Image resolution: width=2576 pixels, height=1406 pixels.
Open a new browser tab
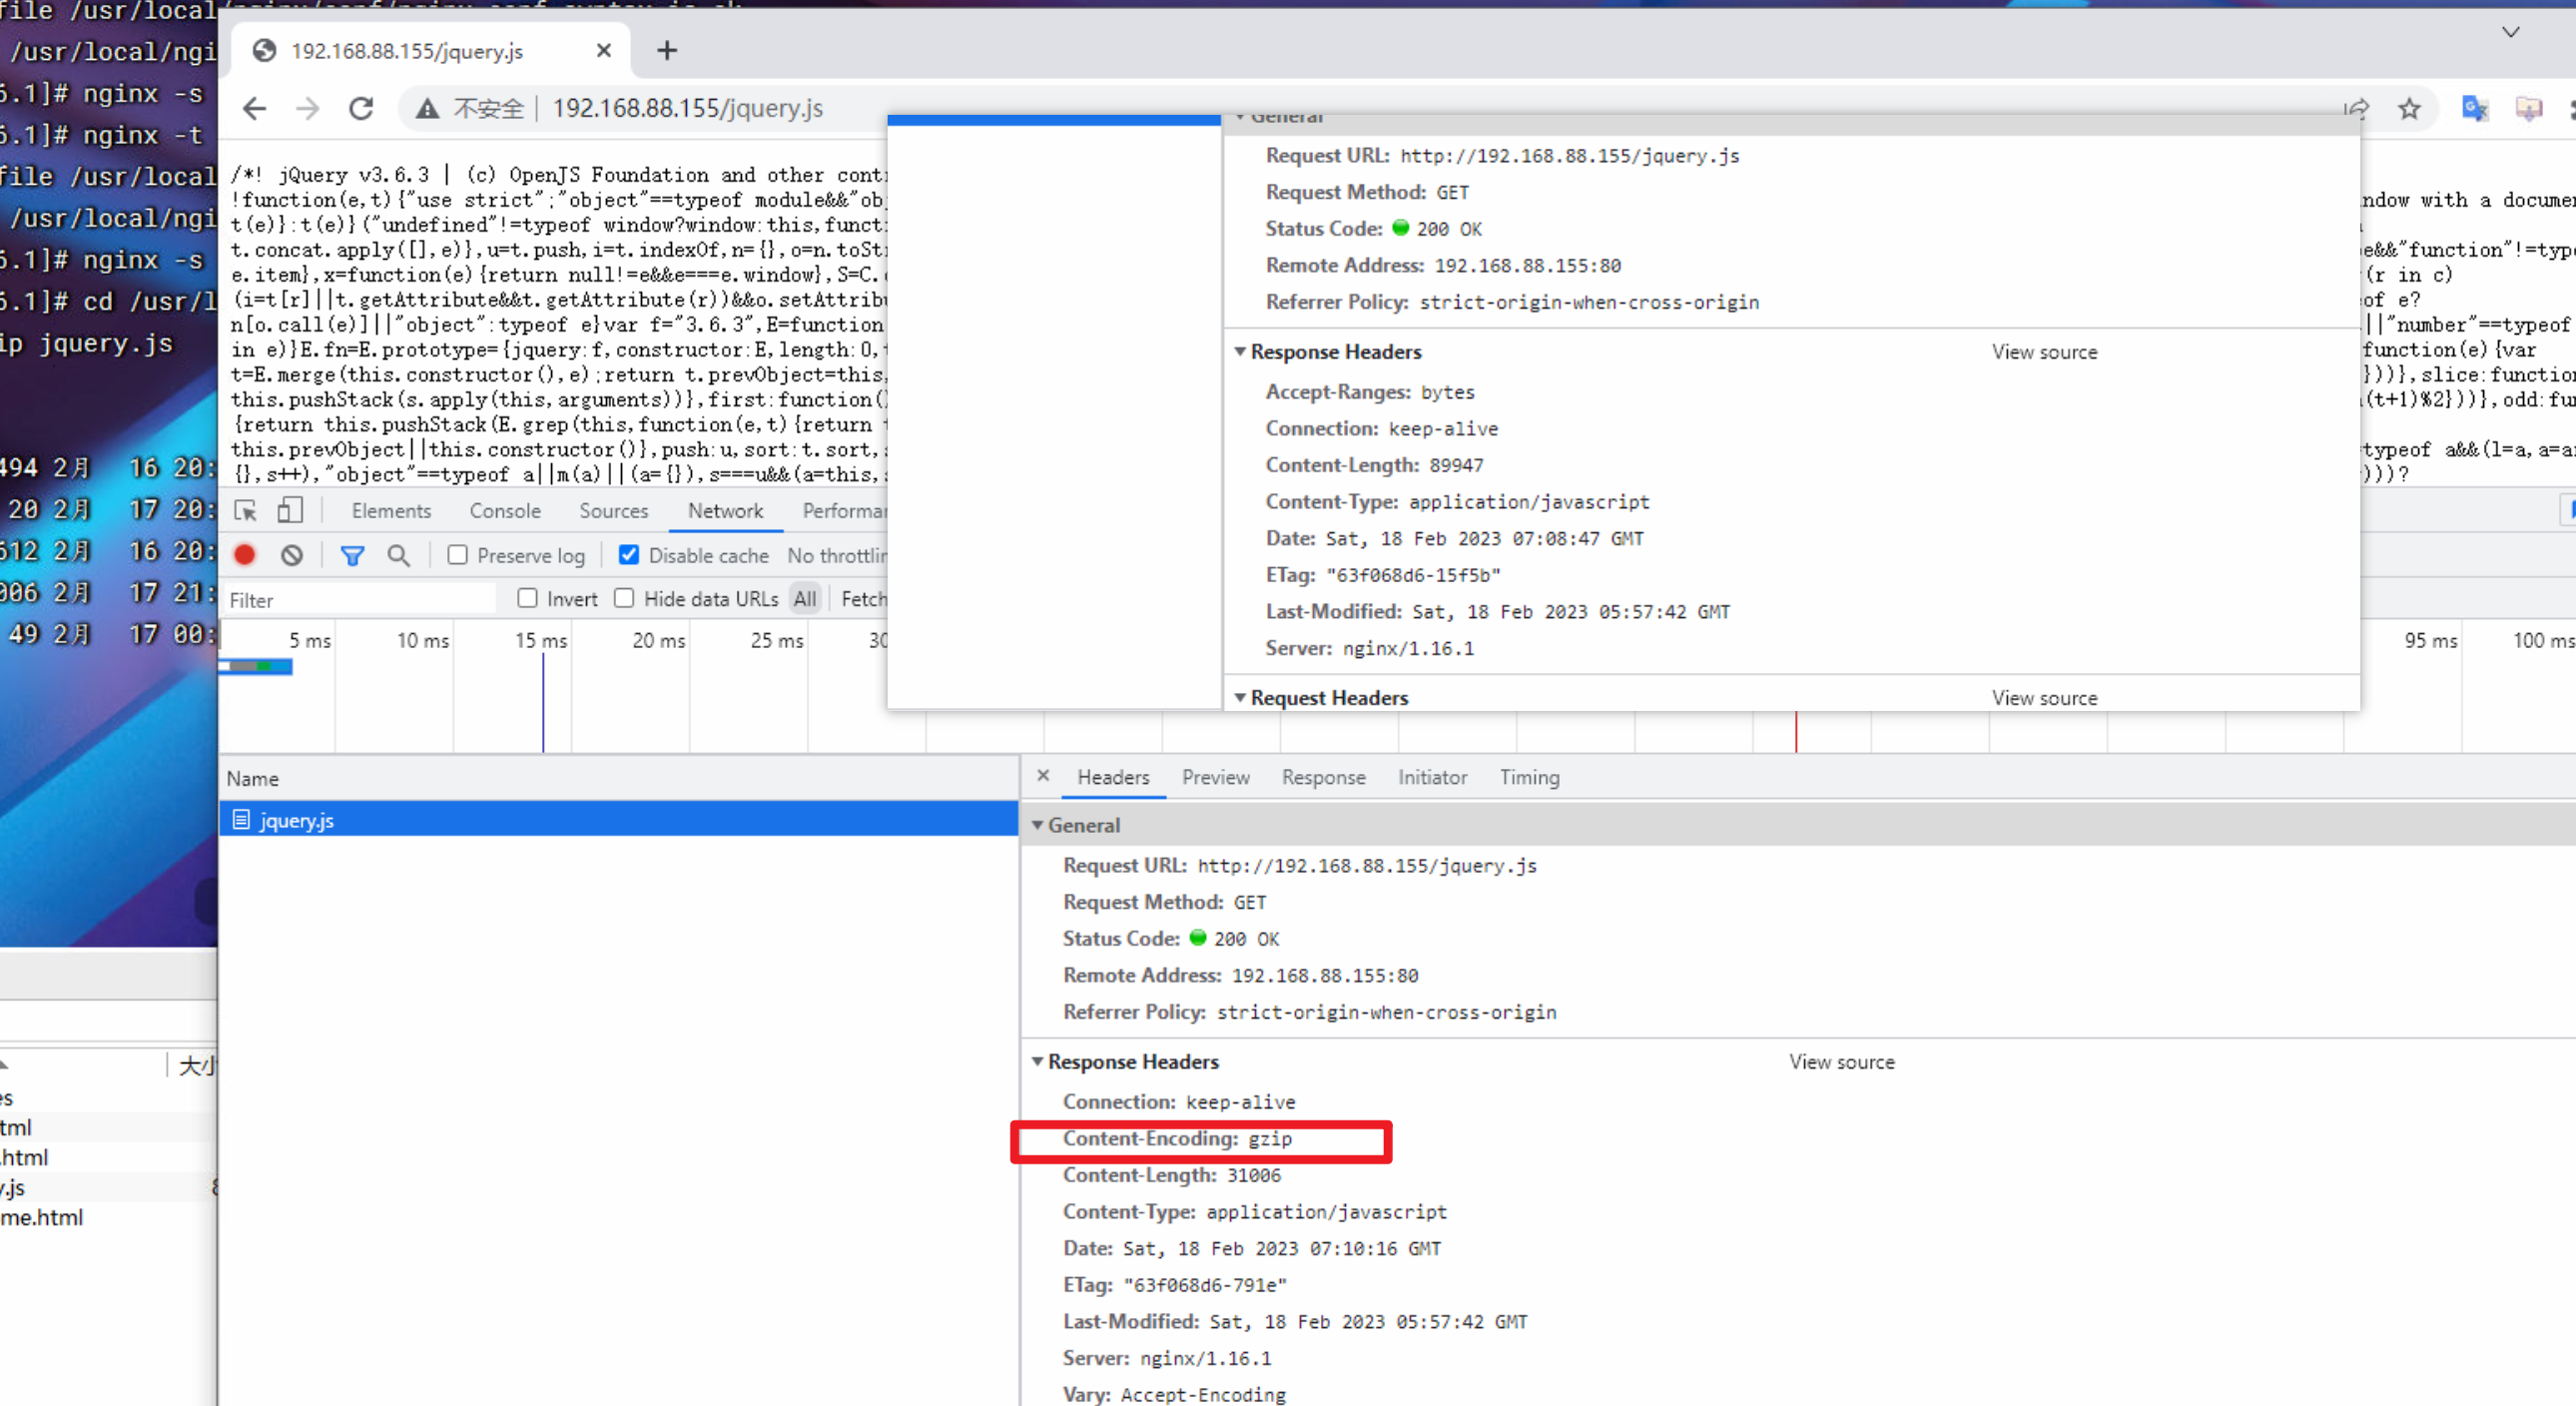click(666, 50)
